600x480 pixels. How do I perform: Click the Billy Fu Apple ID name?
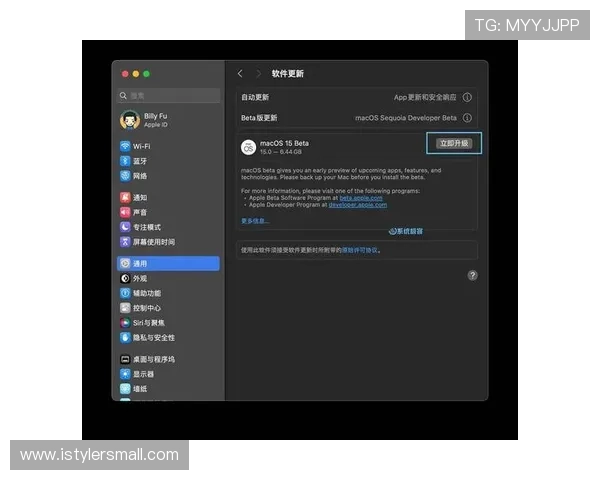tap(155, 116)
